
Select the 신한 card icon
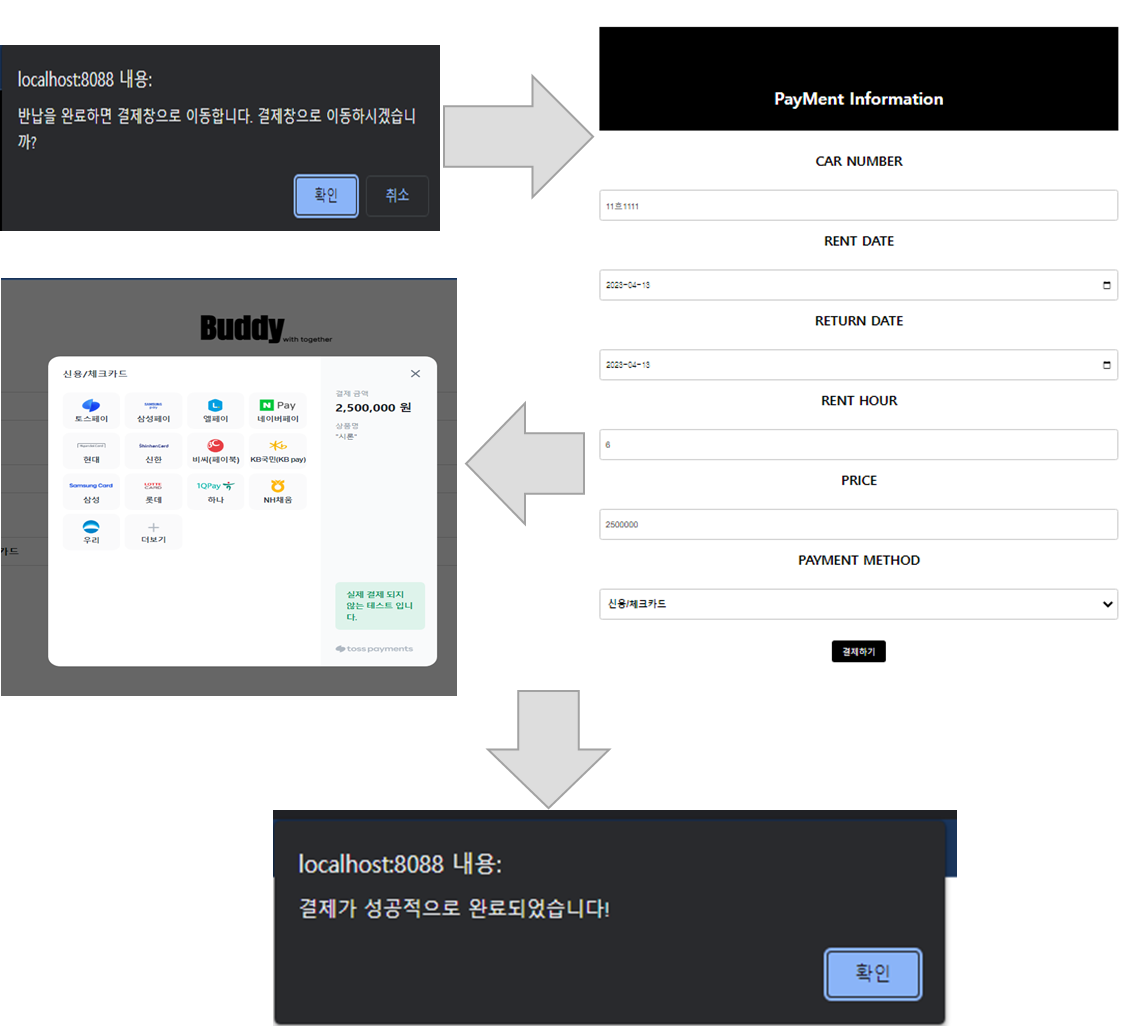pos(153,450)
